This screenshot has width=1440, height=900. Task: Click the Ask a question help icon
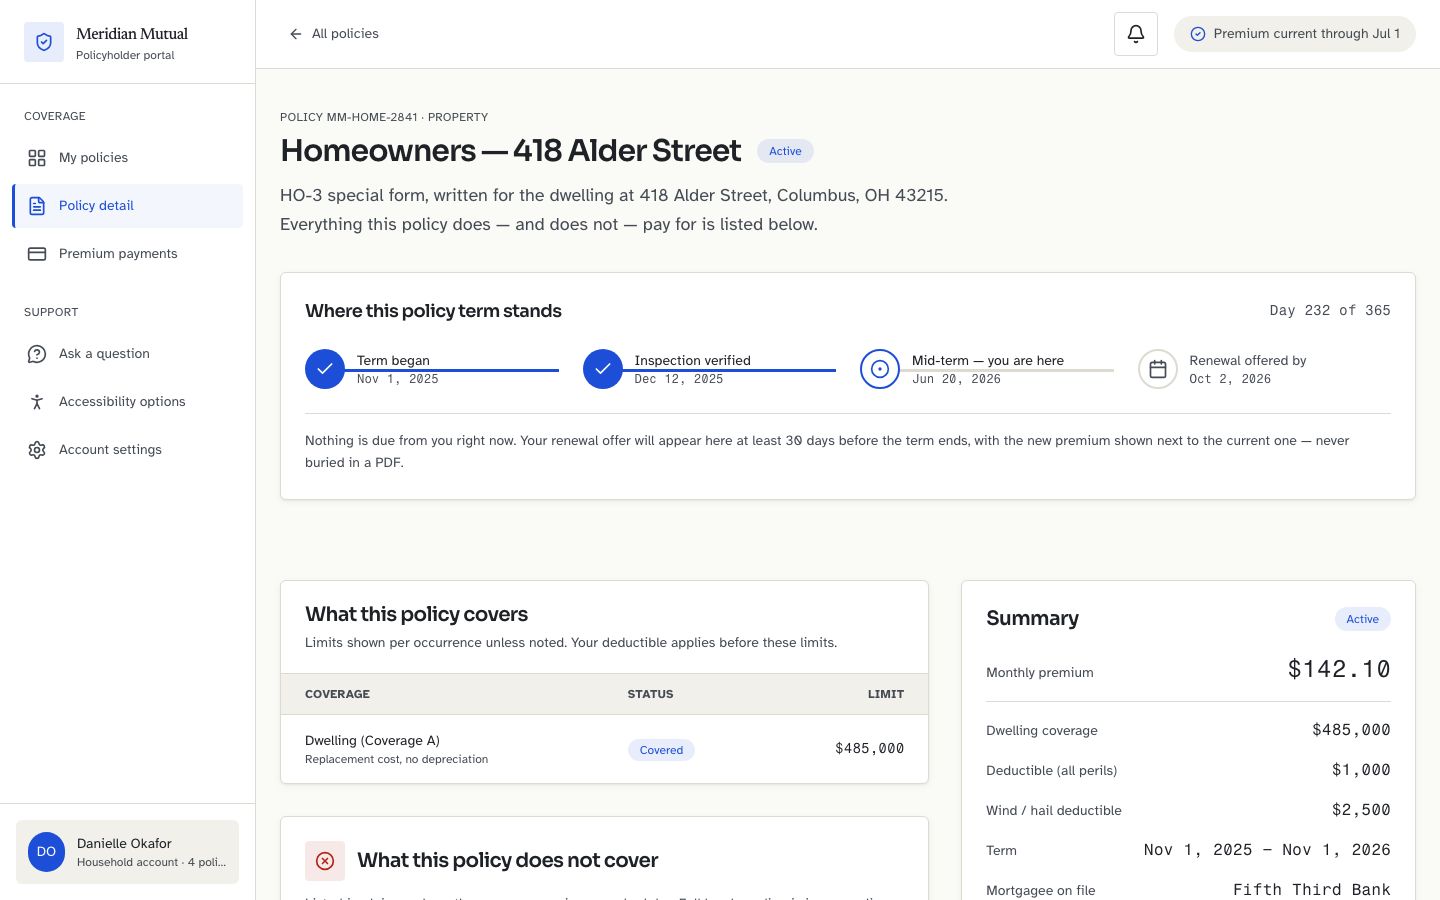pos(37,354)
